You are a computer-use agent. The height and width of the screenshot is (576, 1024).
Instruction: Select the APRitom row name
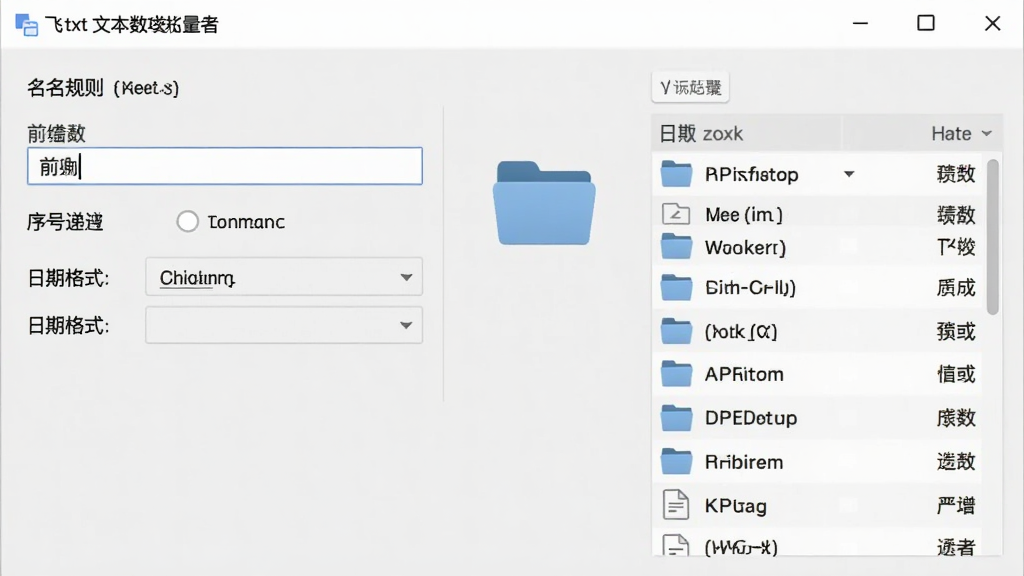point(744,374)
